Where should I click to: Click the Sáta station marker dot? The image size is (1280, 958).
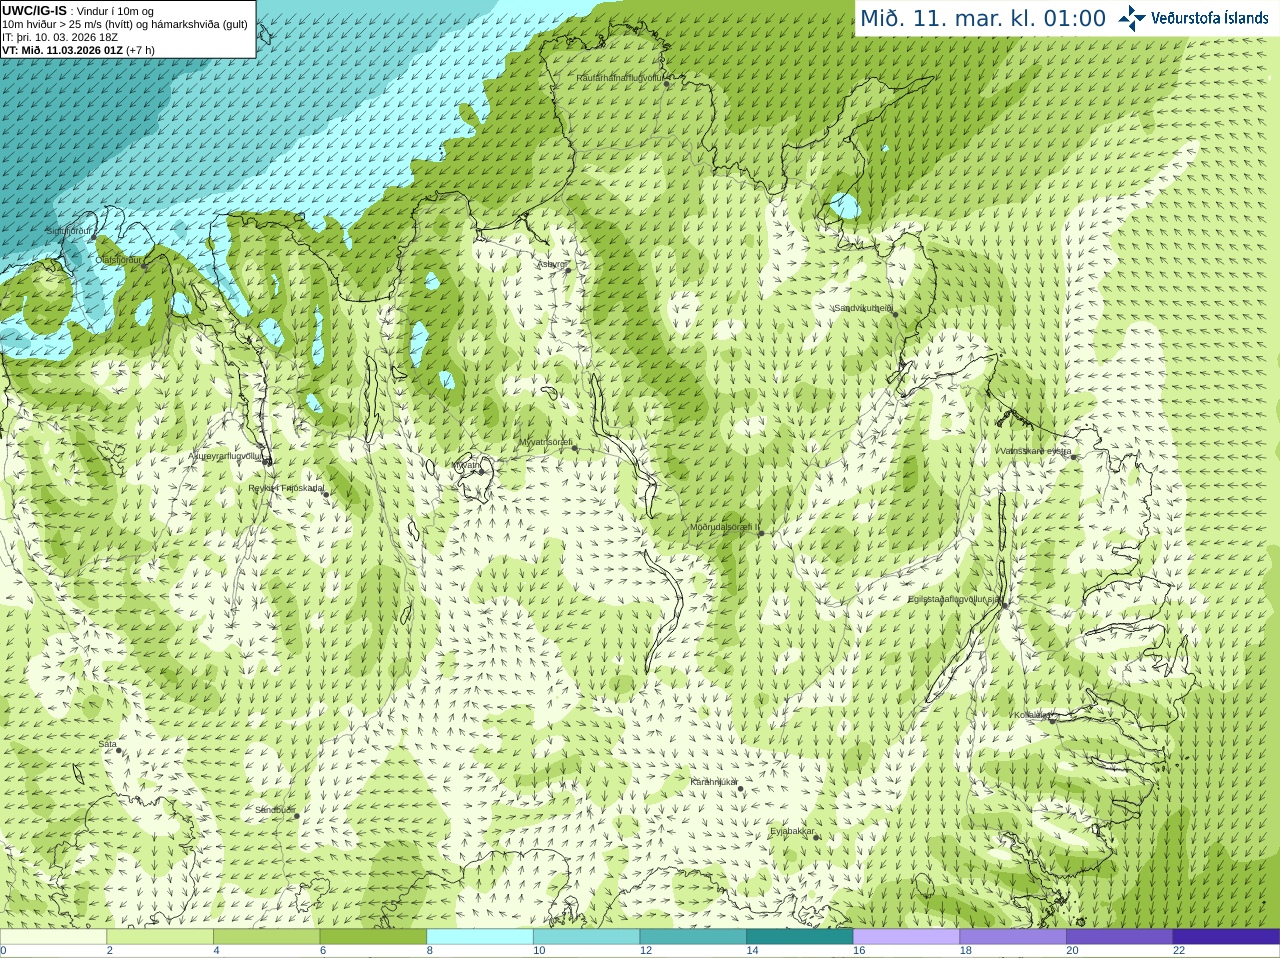coord(120,751)
